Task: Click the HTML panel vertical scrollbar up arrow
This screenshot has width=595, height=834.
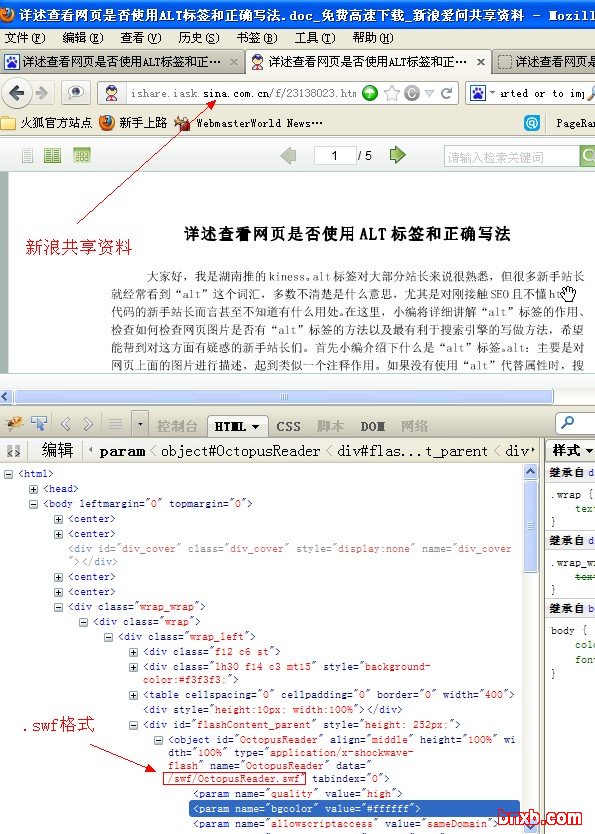Action: (x=531, y=471)
